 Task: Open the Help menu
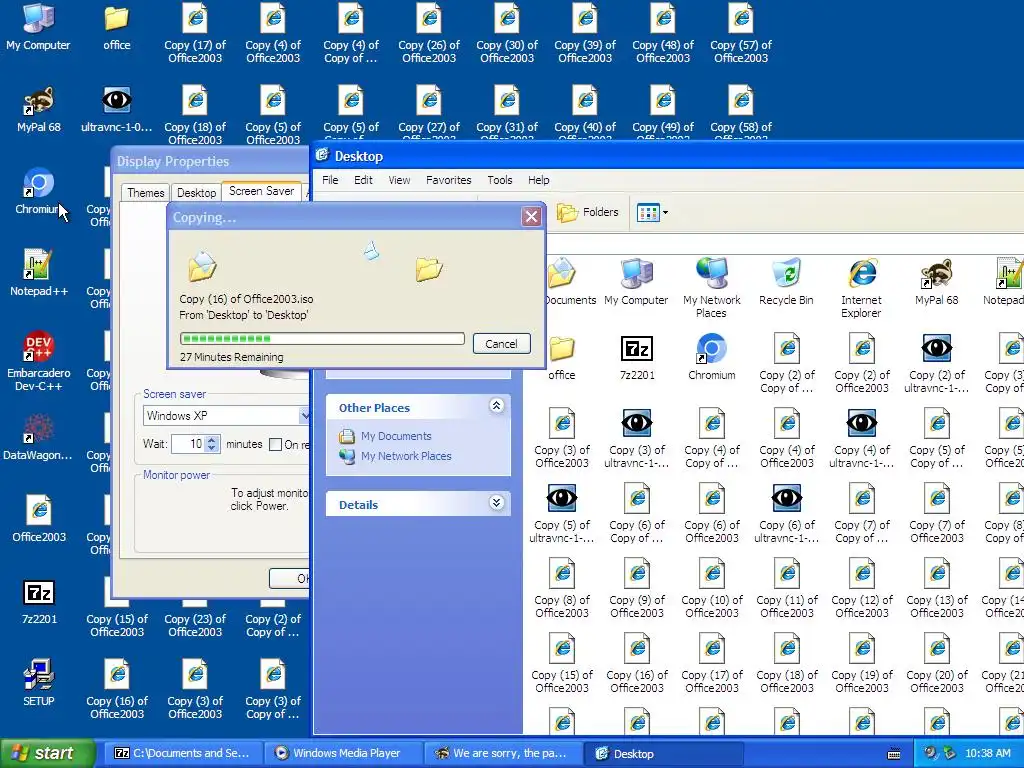coord(539,180)
